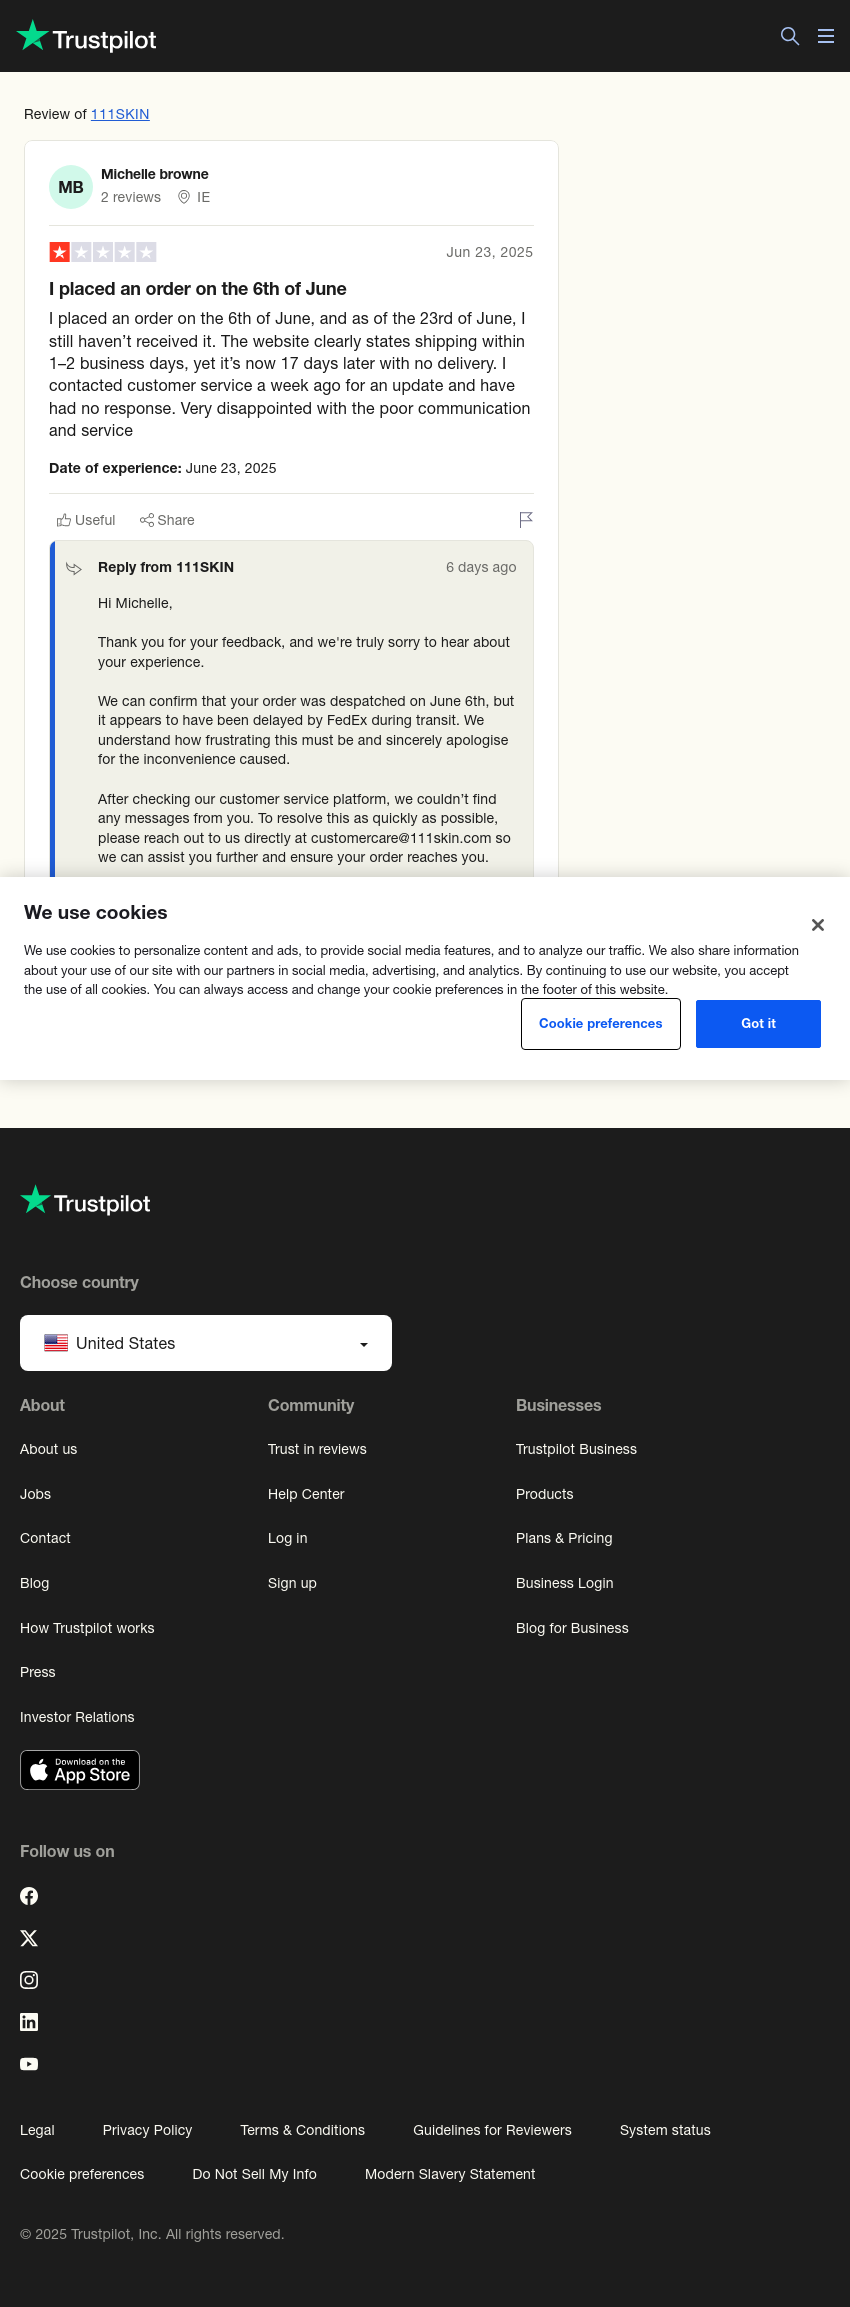Open Trustpilot Business link
850x2307 pixels.
[576, 1449]
